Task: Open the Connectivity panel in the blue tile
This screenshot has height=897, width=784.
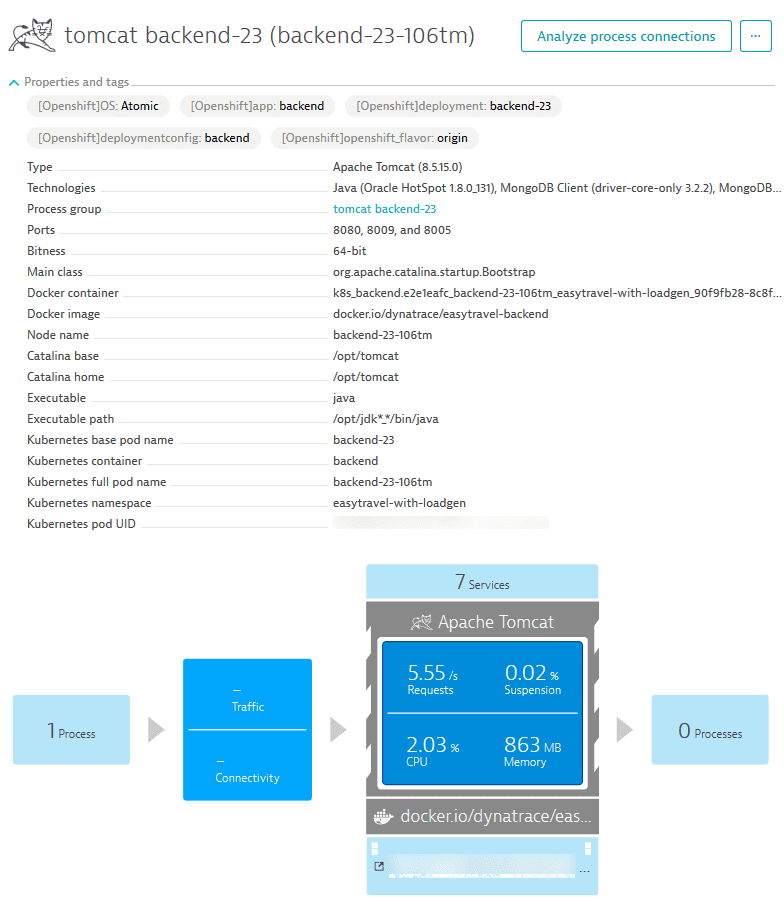Action: click(247, 769)
